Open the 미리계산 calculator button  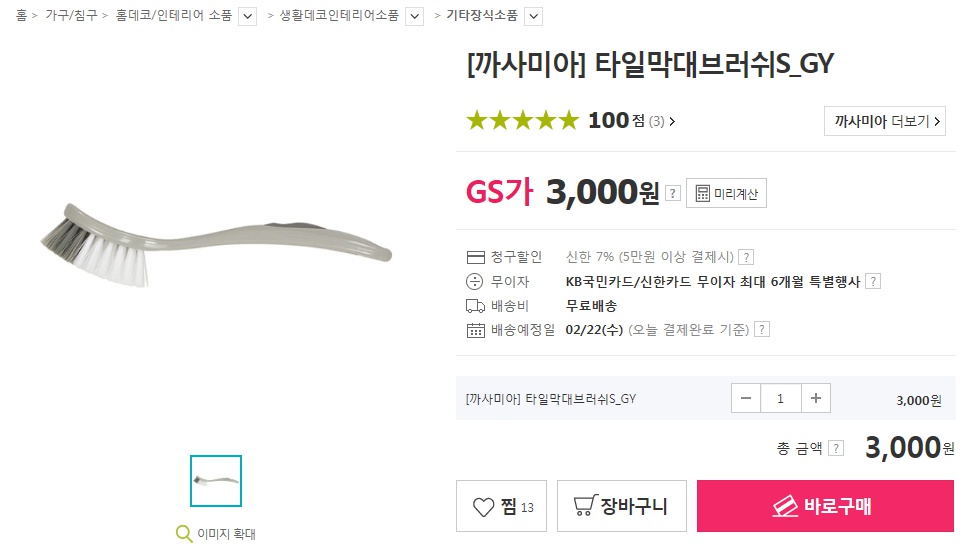pyautogui.click(x=726, y=193)
